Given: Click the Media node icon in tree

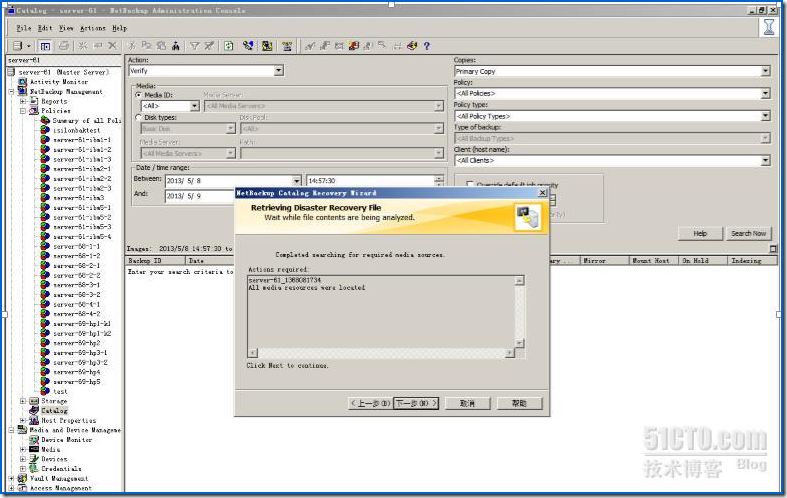Looking at the screenshot, I should pyautogui.click(x=34, y=449).
